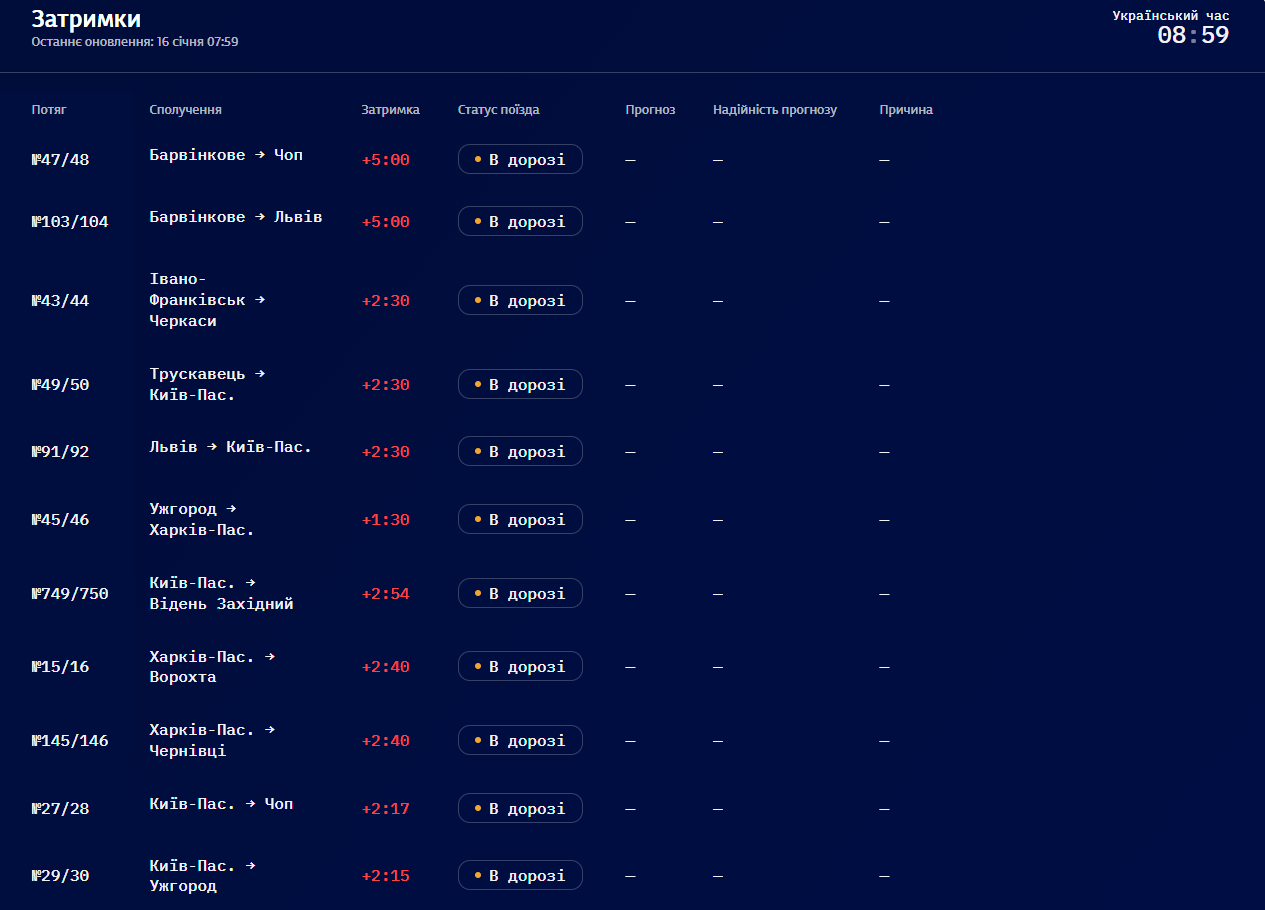Viewport: 1265px width, 910px height.
Task: Click the "Останнє оновлення" timestamp text
Action: pos(134,42)
